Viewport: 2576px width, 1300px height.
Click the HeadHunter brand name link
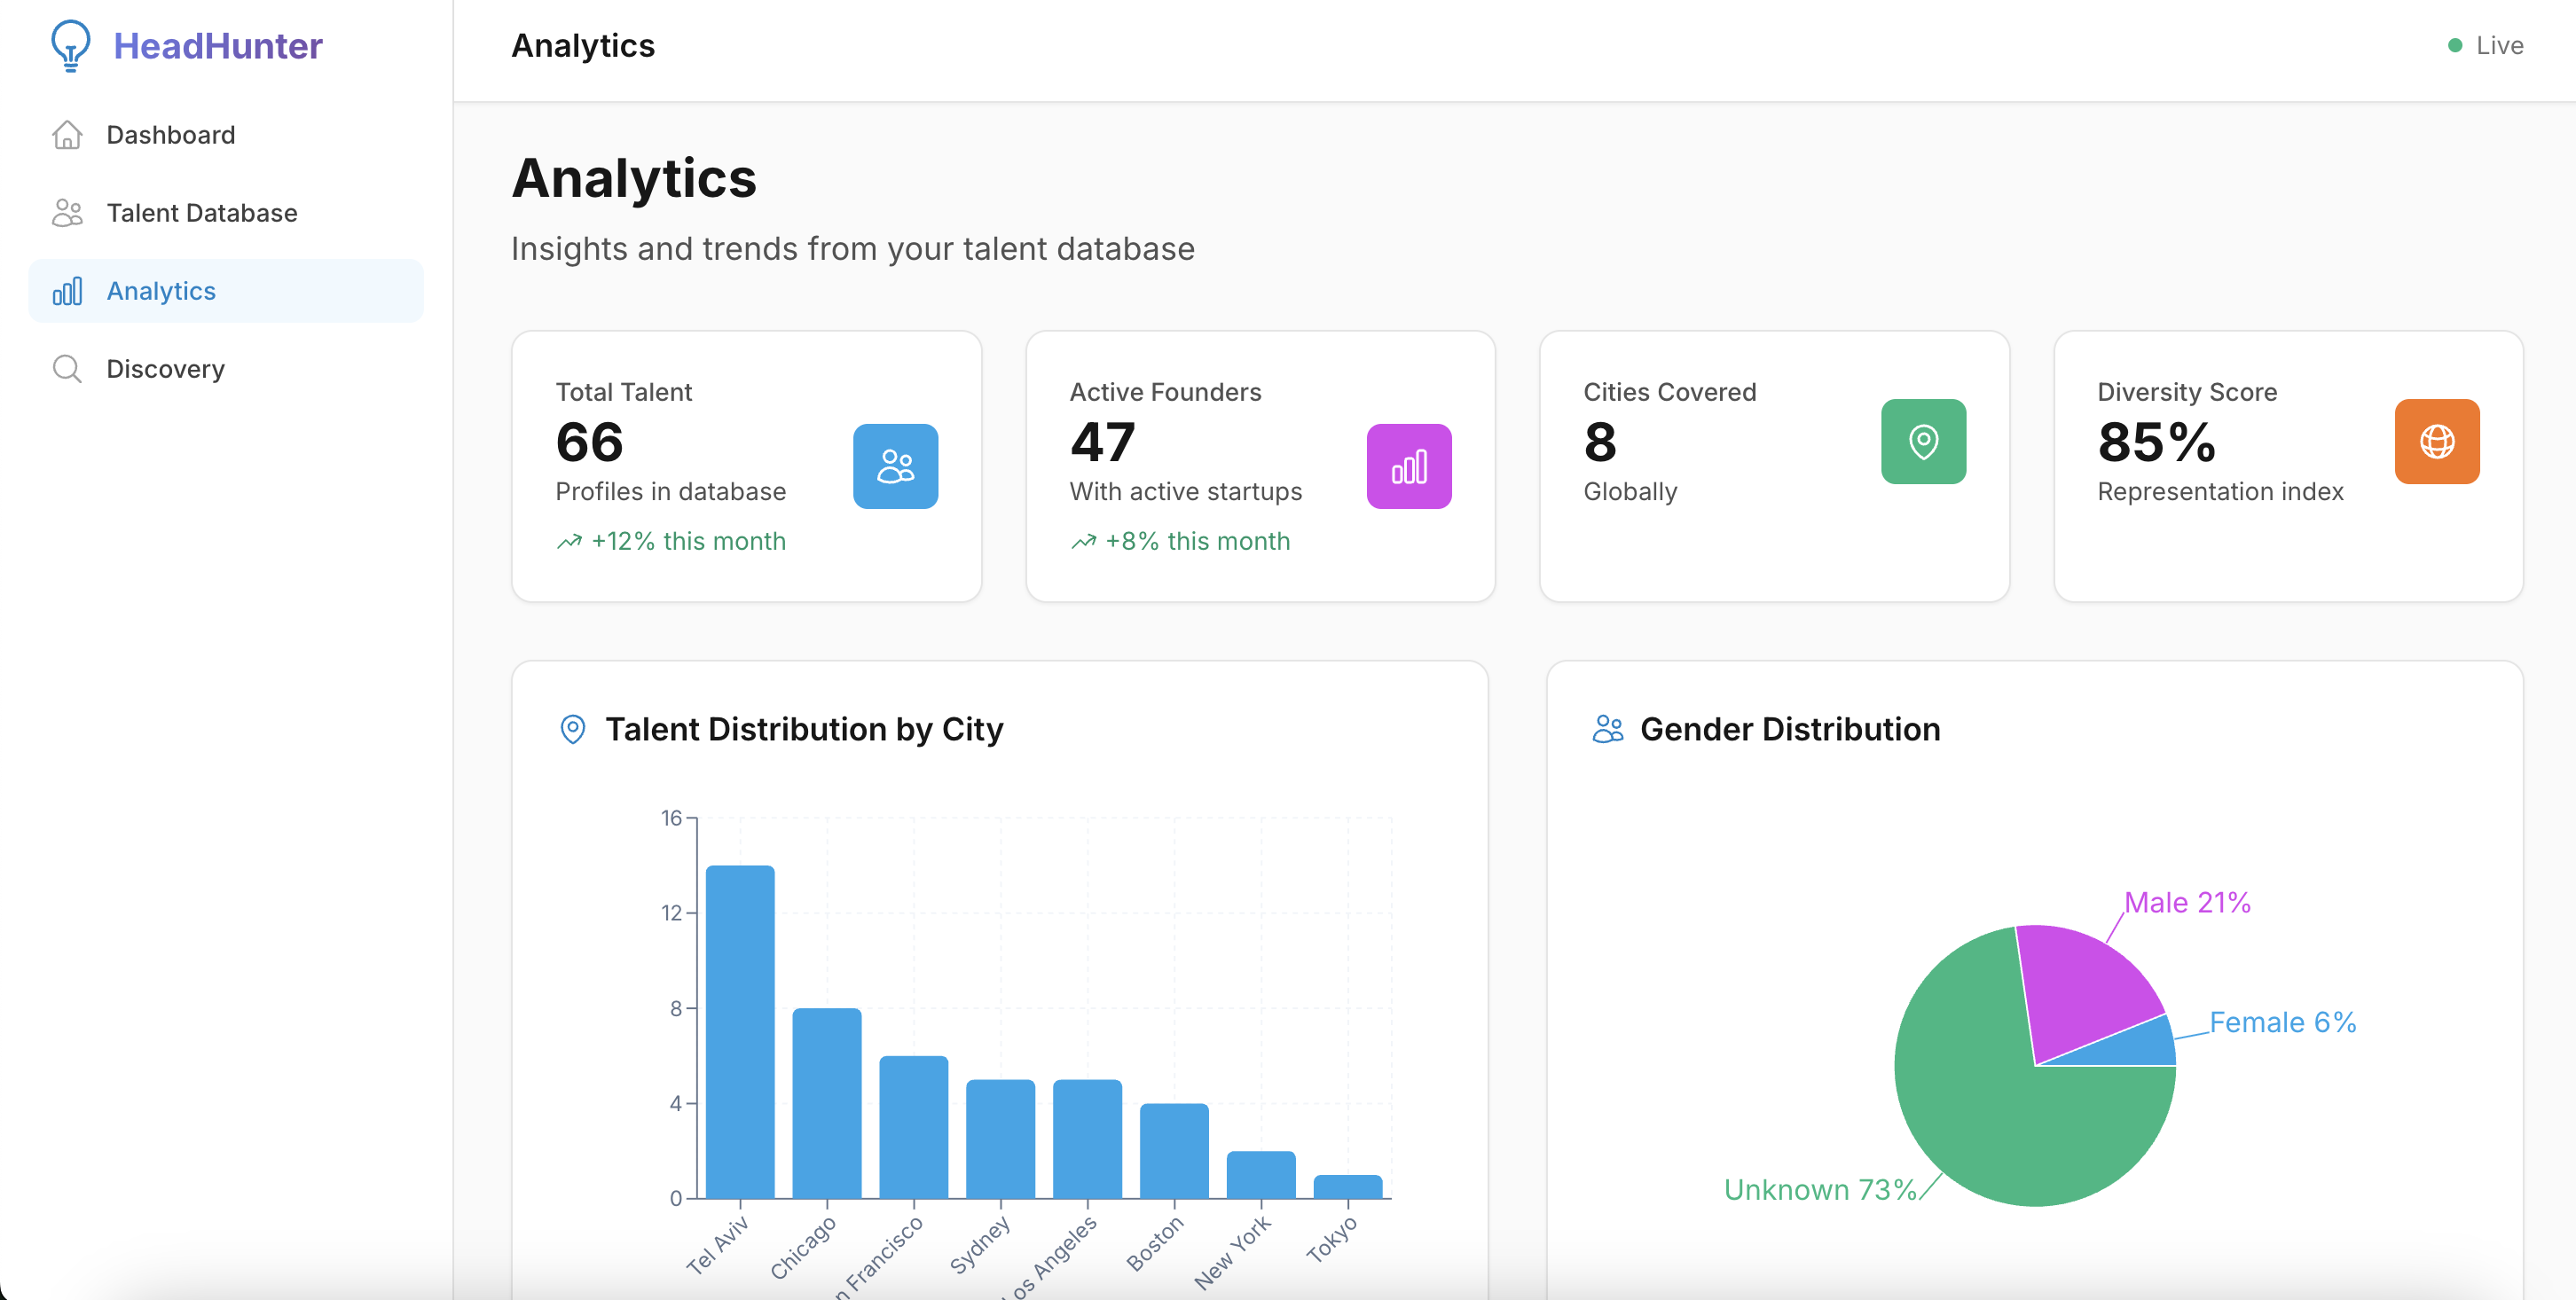pos(218,46)
